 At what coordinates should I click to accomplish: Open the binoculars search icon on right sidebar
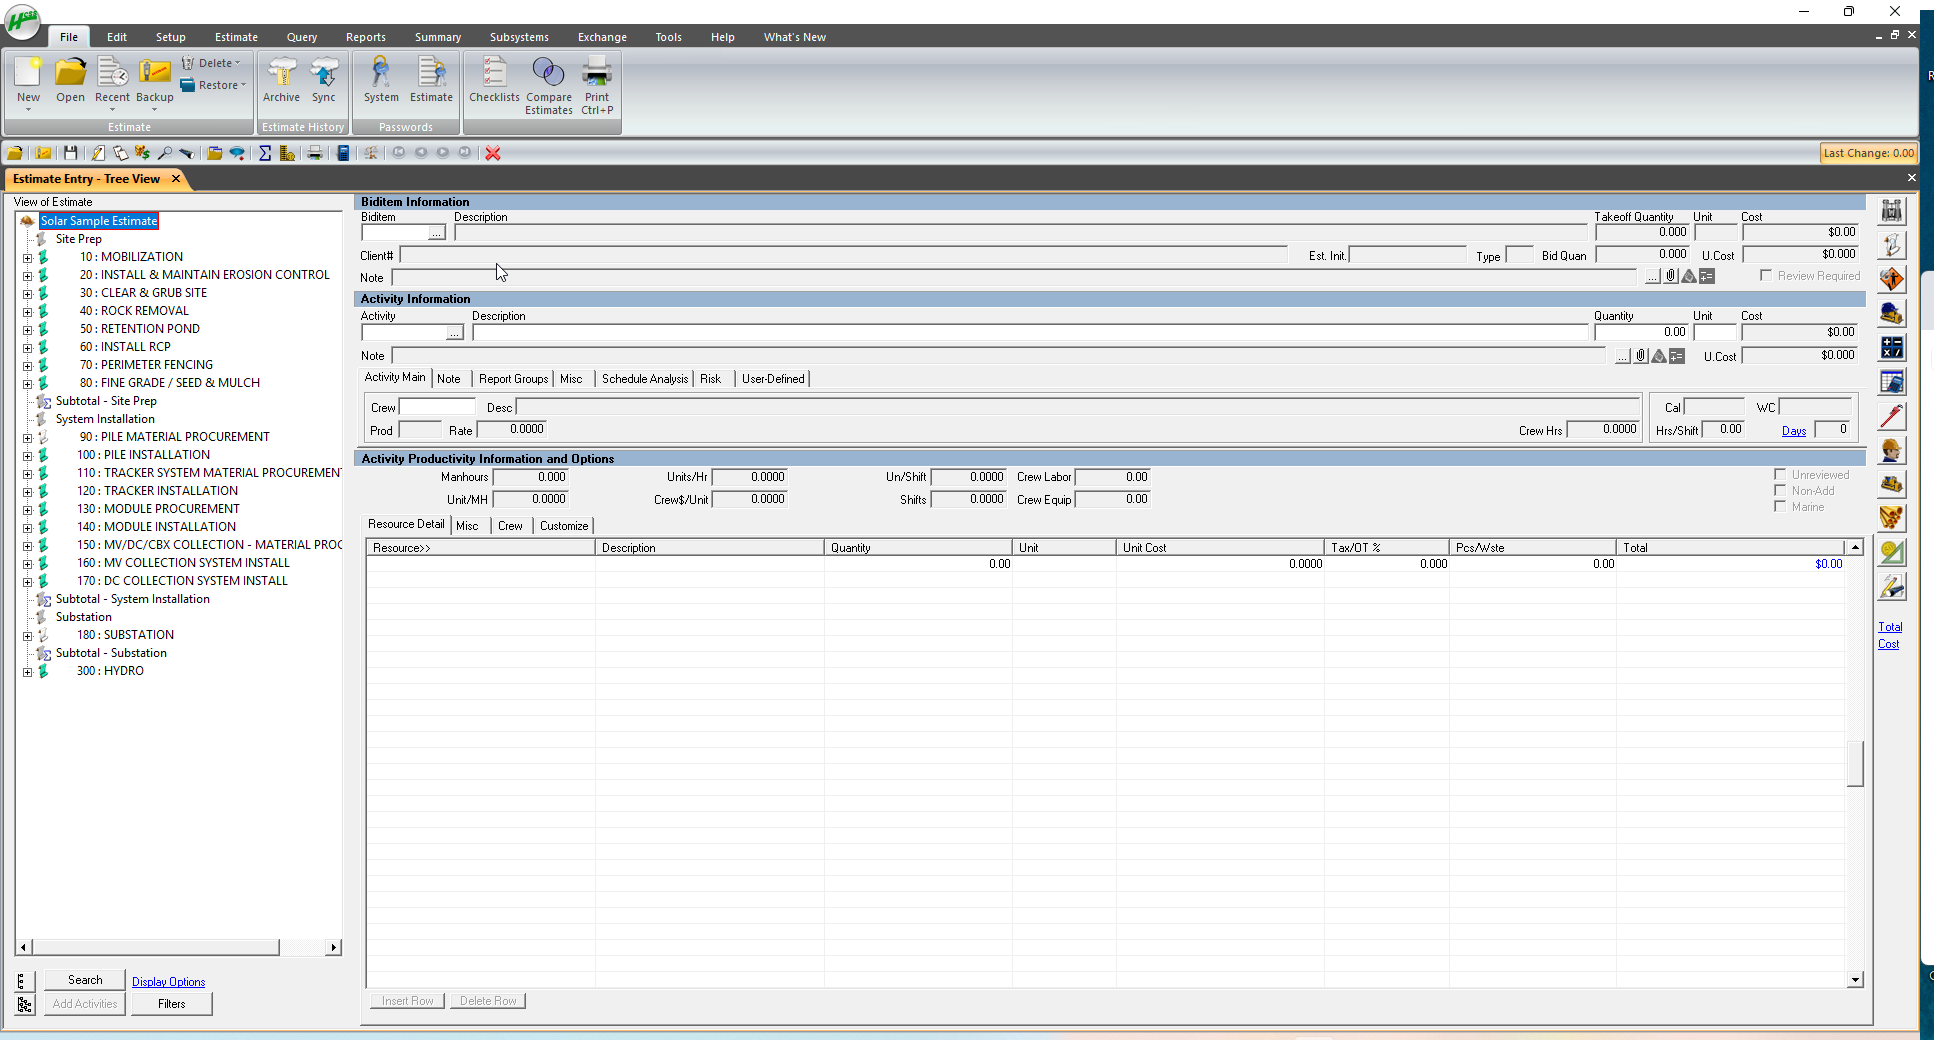point(1891,211)
